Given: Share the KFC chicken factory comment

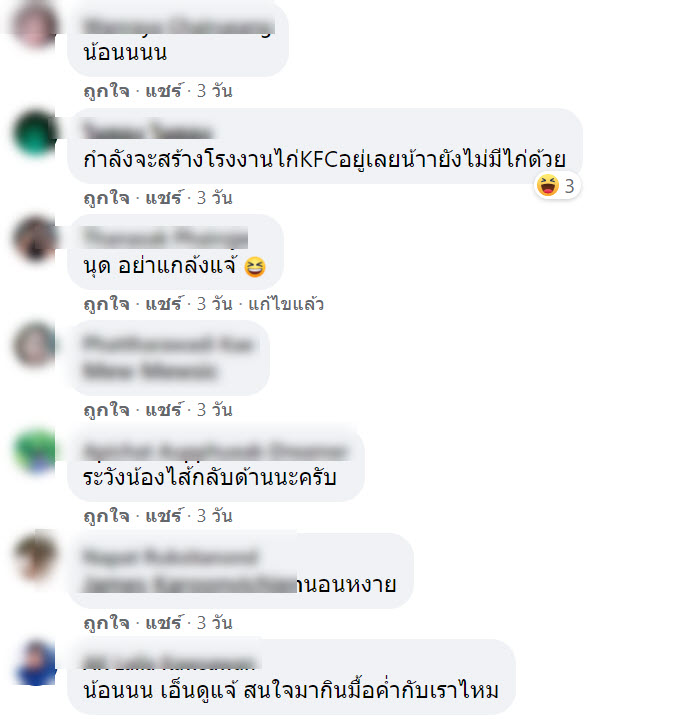Looking at the screenshot, I should click(x=164, y=198).
